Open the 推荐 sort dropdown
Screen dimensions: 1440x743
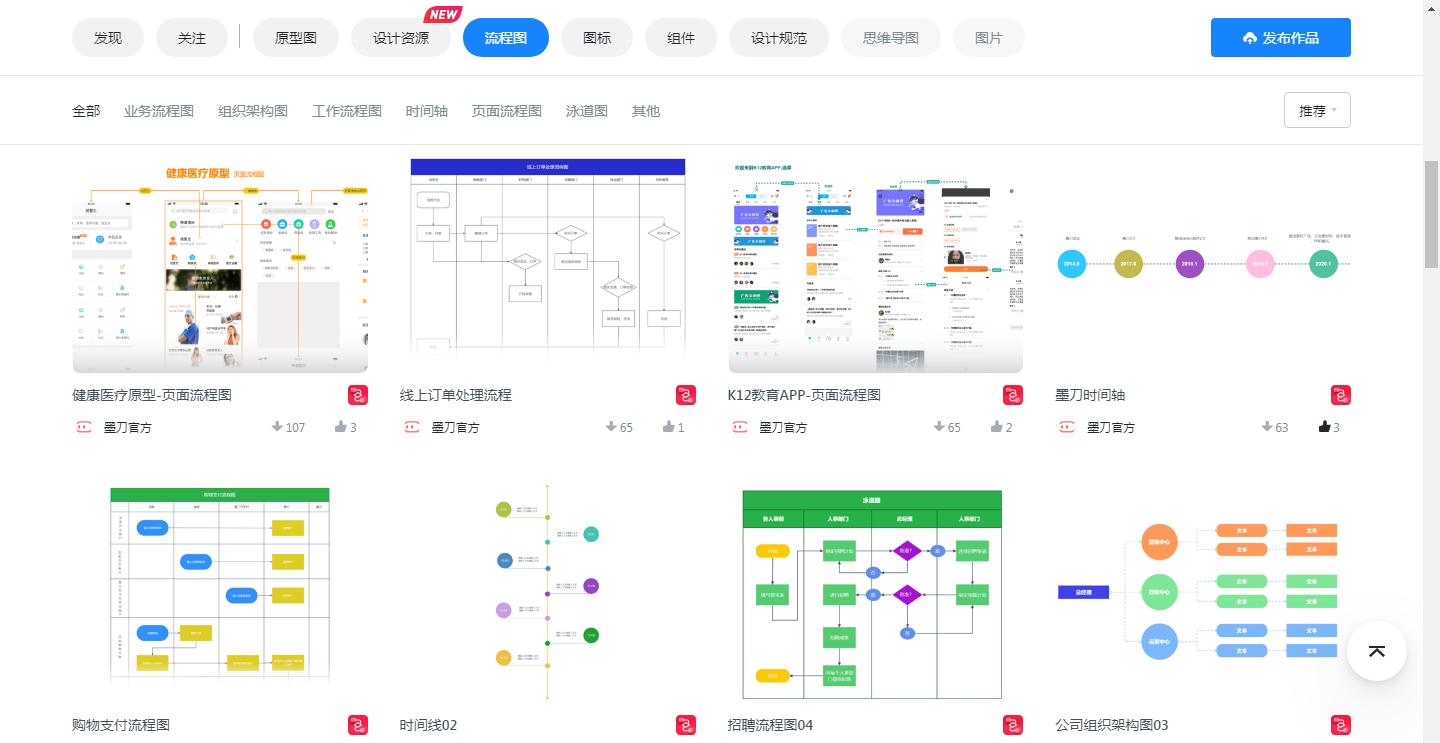[1317, 110]
